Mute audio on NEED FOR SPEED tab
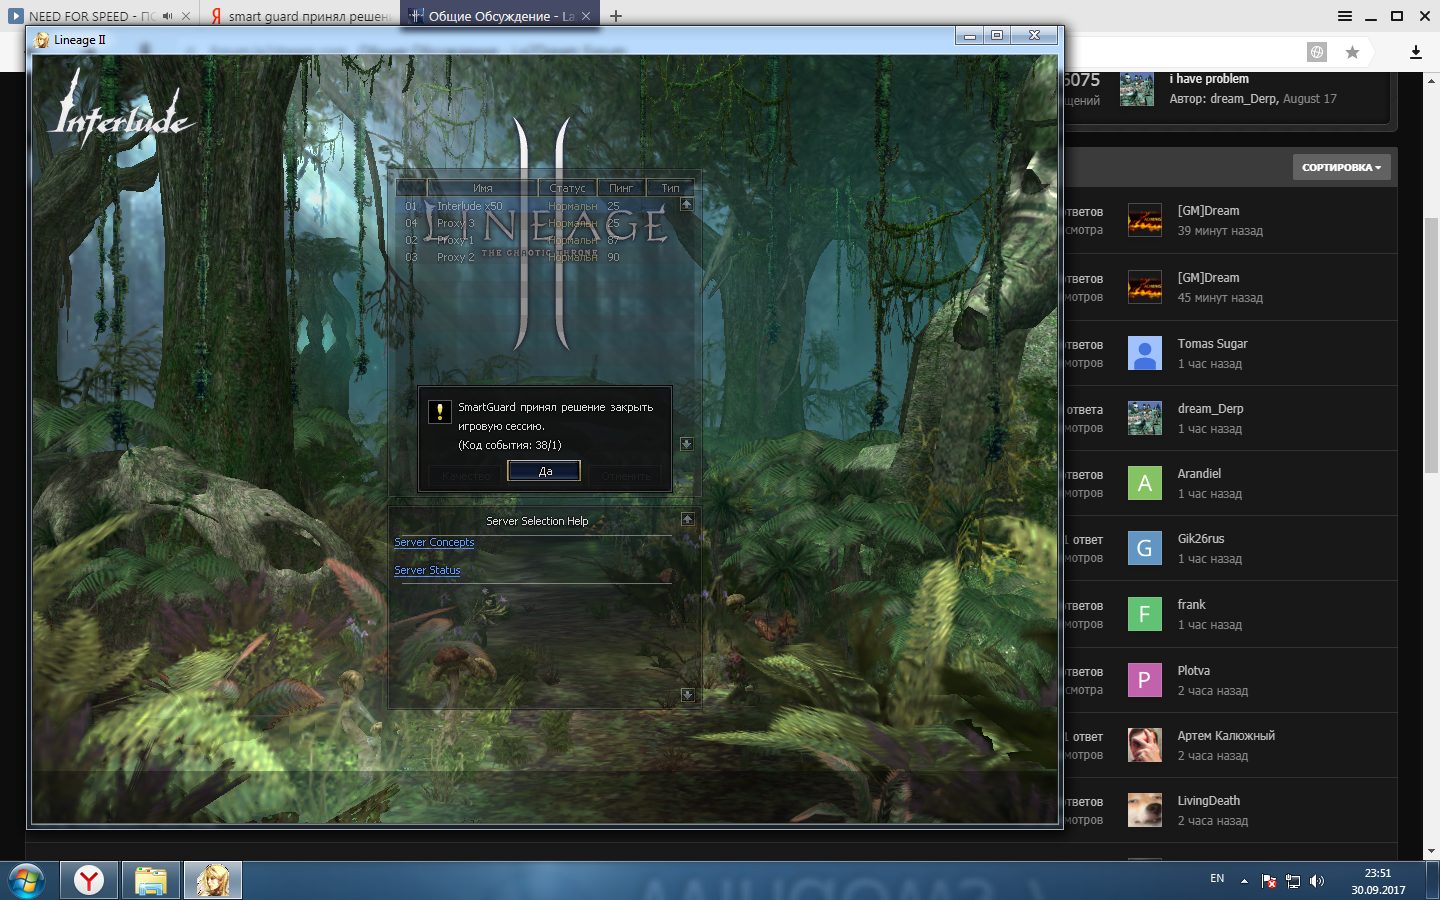1440x900 pixels. click(x=168, y=16)
